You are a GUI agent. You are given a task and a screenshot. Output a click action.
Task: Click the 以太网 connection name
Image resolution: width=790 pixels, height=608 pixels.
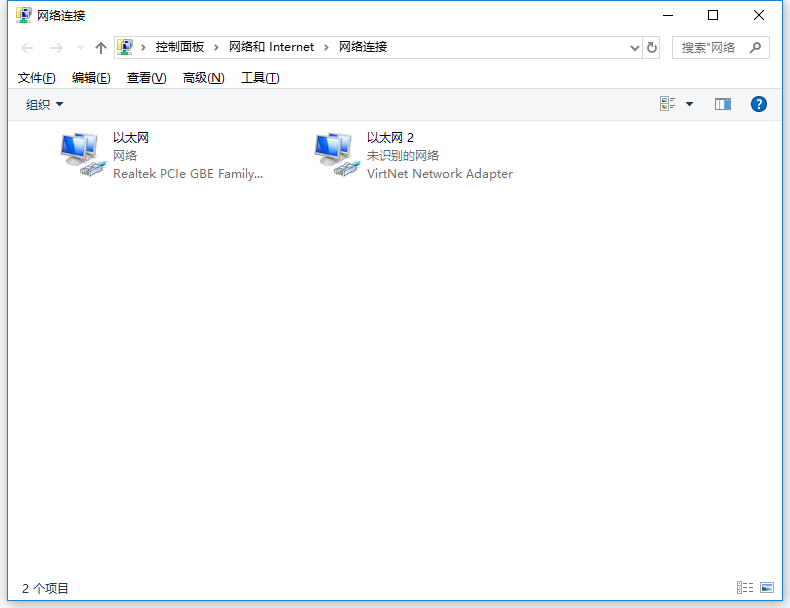(130, 138)
